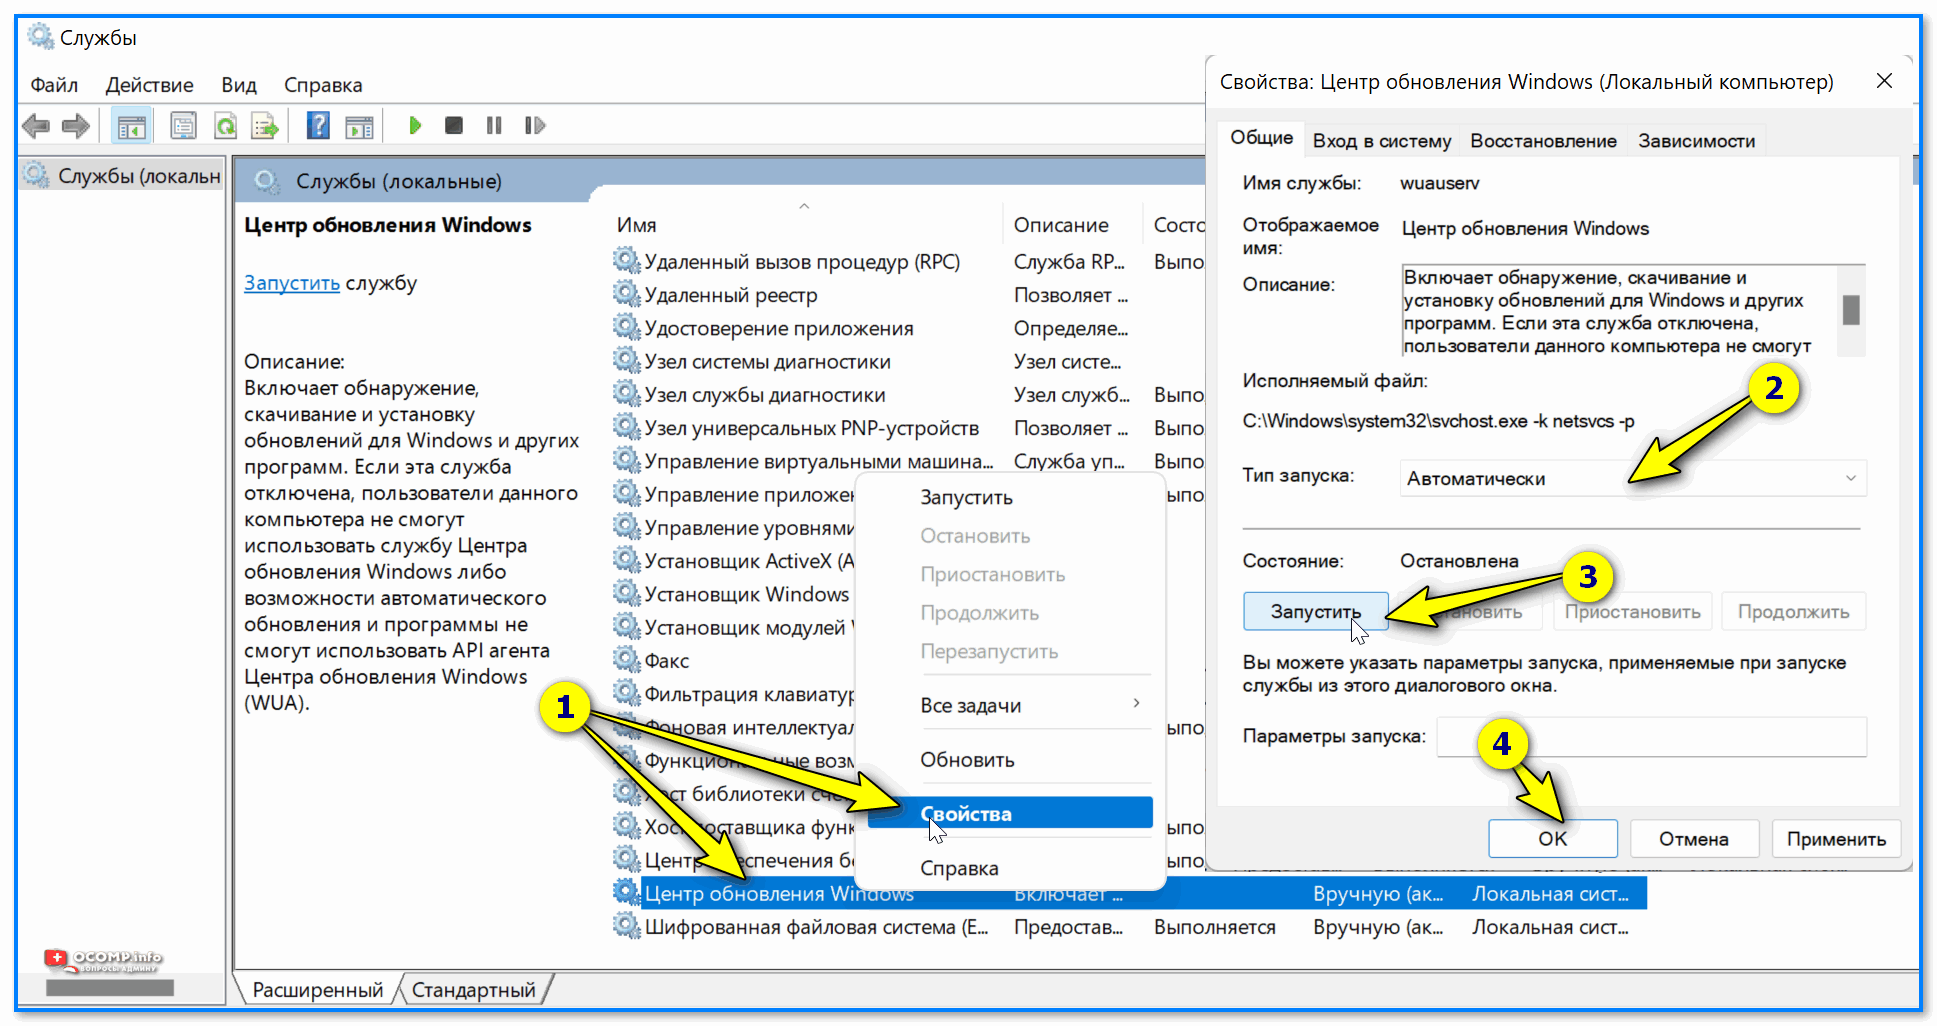Click the Запустить button in properties dialog

(x=1316, y=611)
